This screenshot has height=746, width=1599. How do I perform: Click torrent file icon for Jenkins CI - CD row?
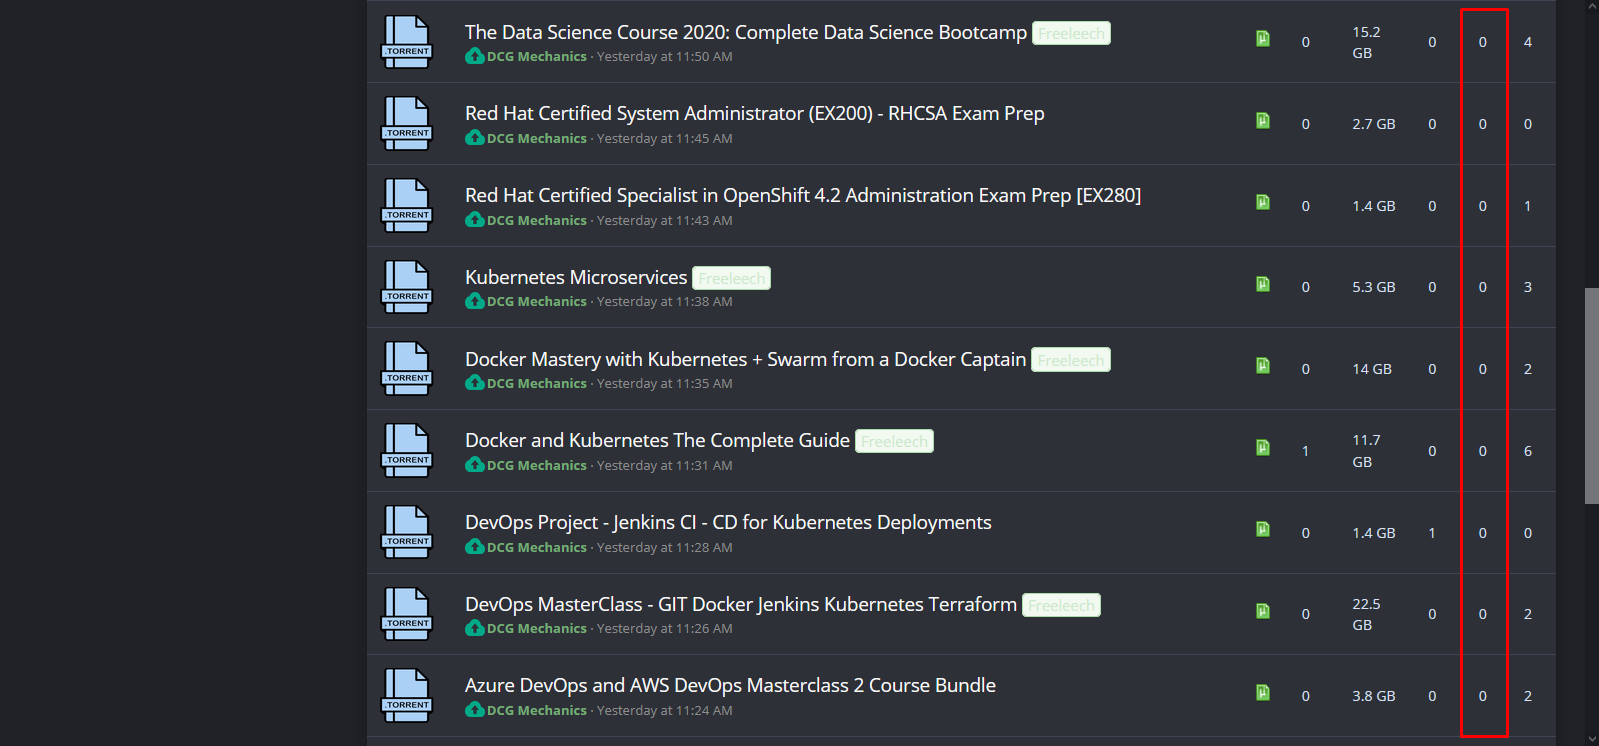point(407,532)
